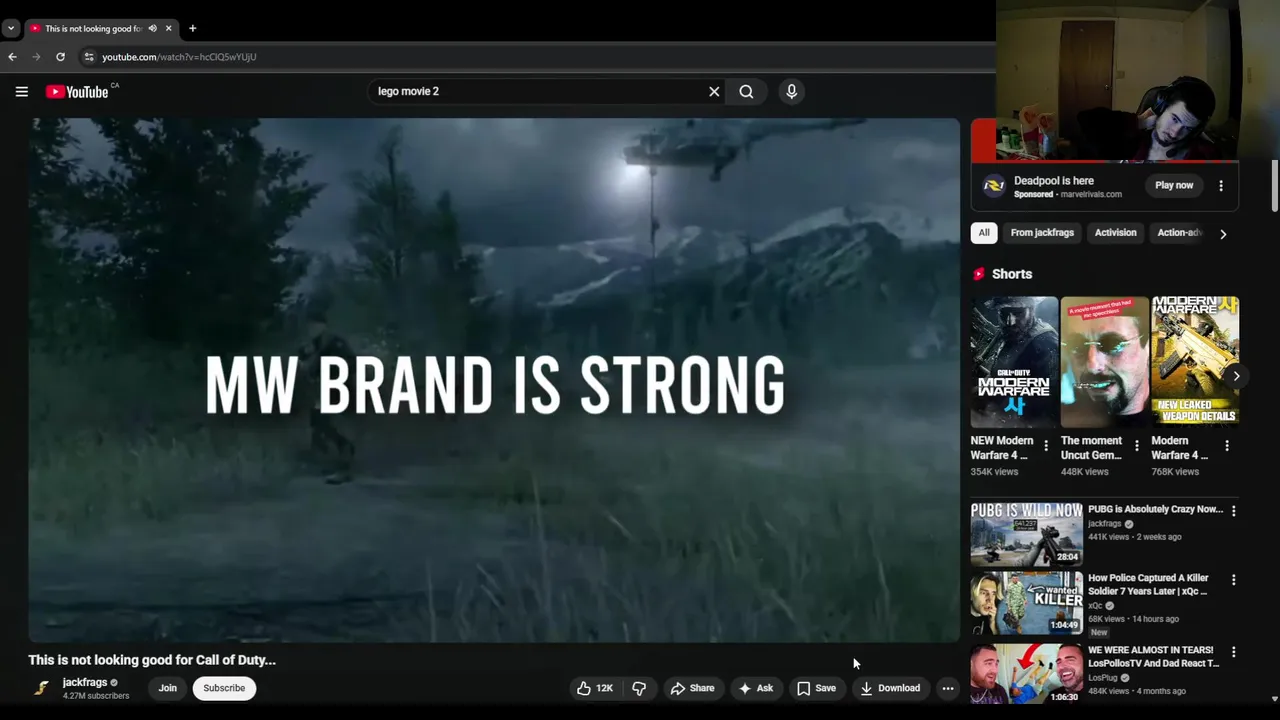Like the video with thumbs up
This screenshot has height=720, width=1280.
tap(594, 688)
